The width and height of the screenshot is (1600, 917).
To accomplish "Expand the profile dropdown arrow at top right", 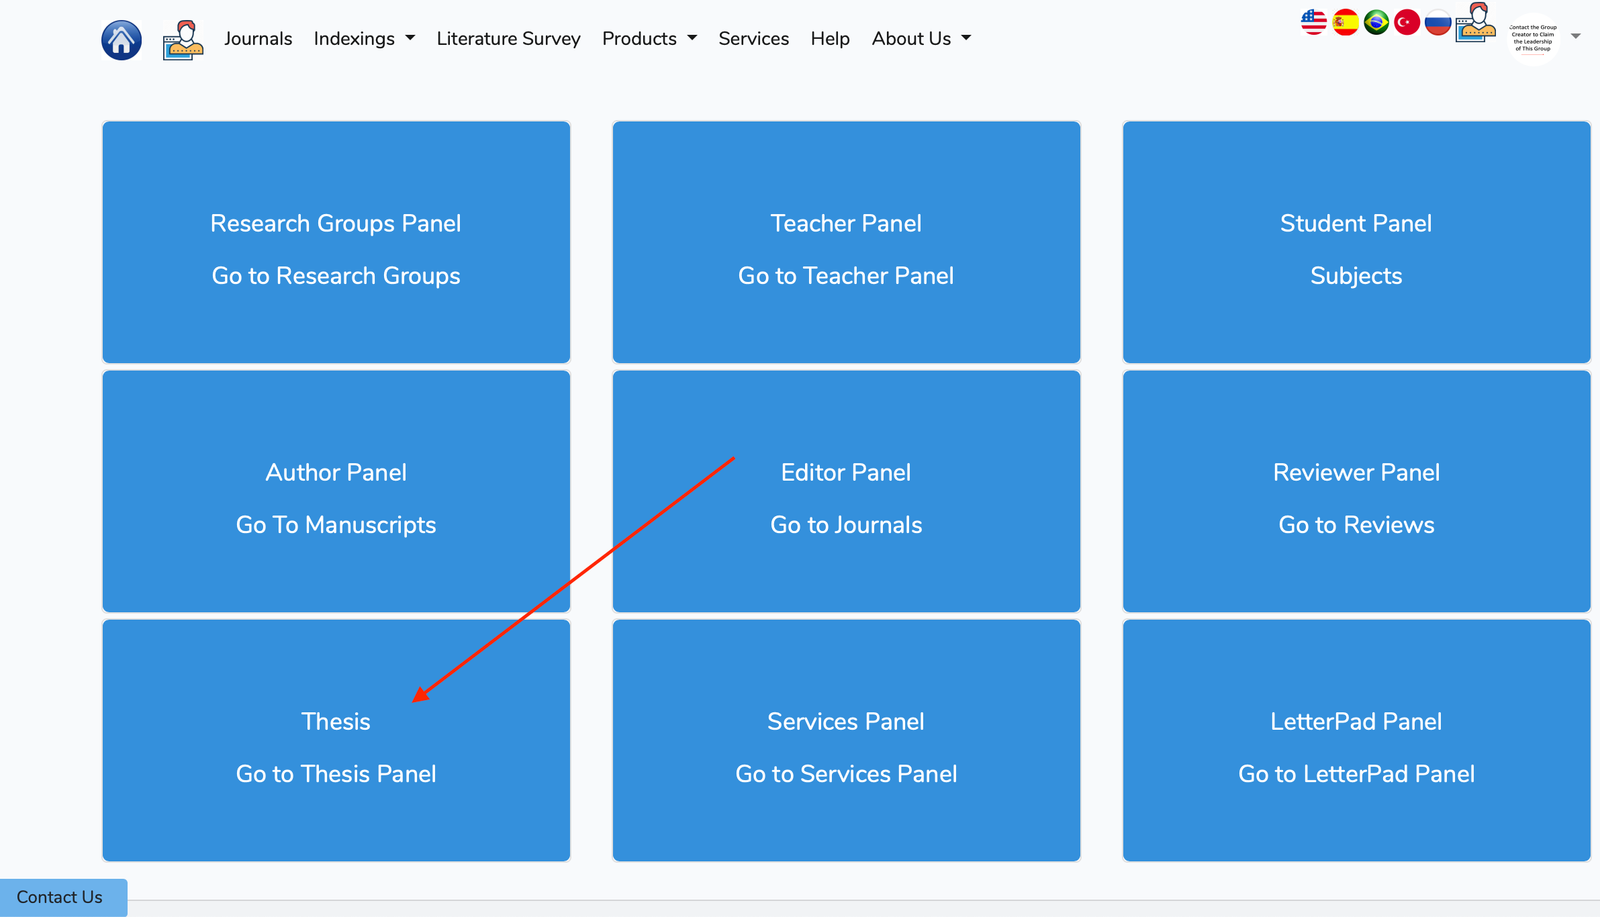I will click(1576, 36).
